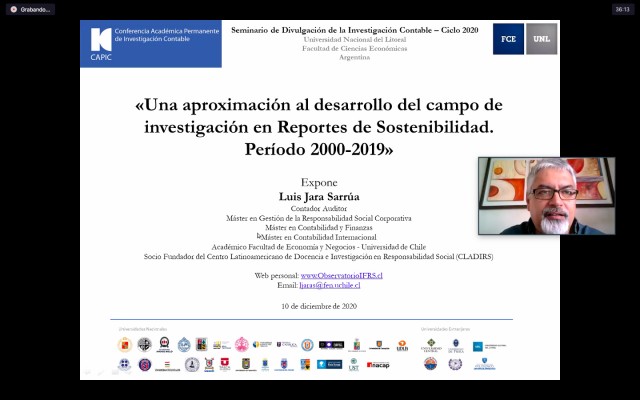Click the date 10 de diciembre de 2020
Screen dimensions: 640x400
319,305
